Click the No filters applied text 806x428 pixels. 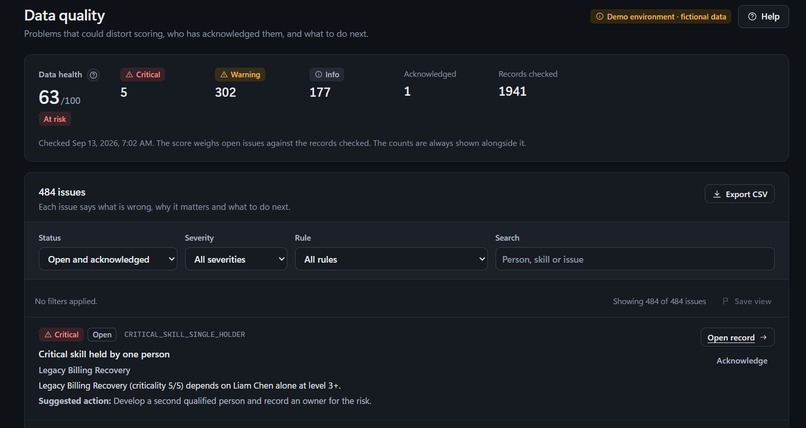pos(66,302)
